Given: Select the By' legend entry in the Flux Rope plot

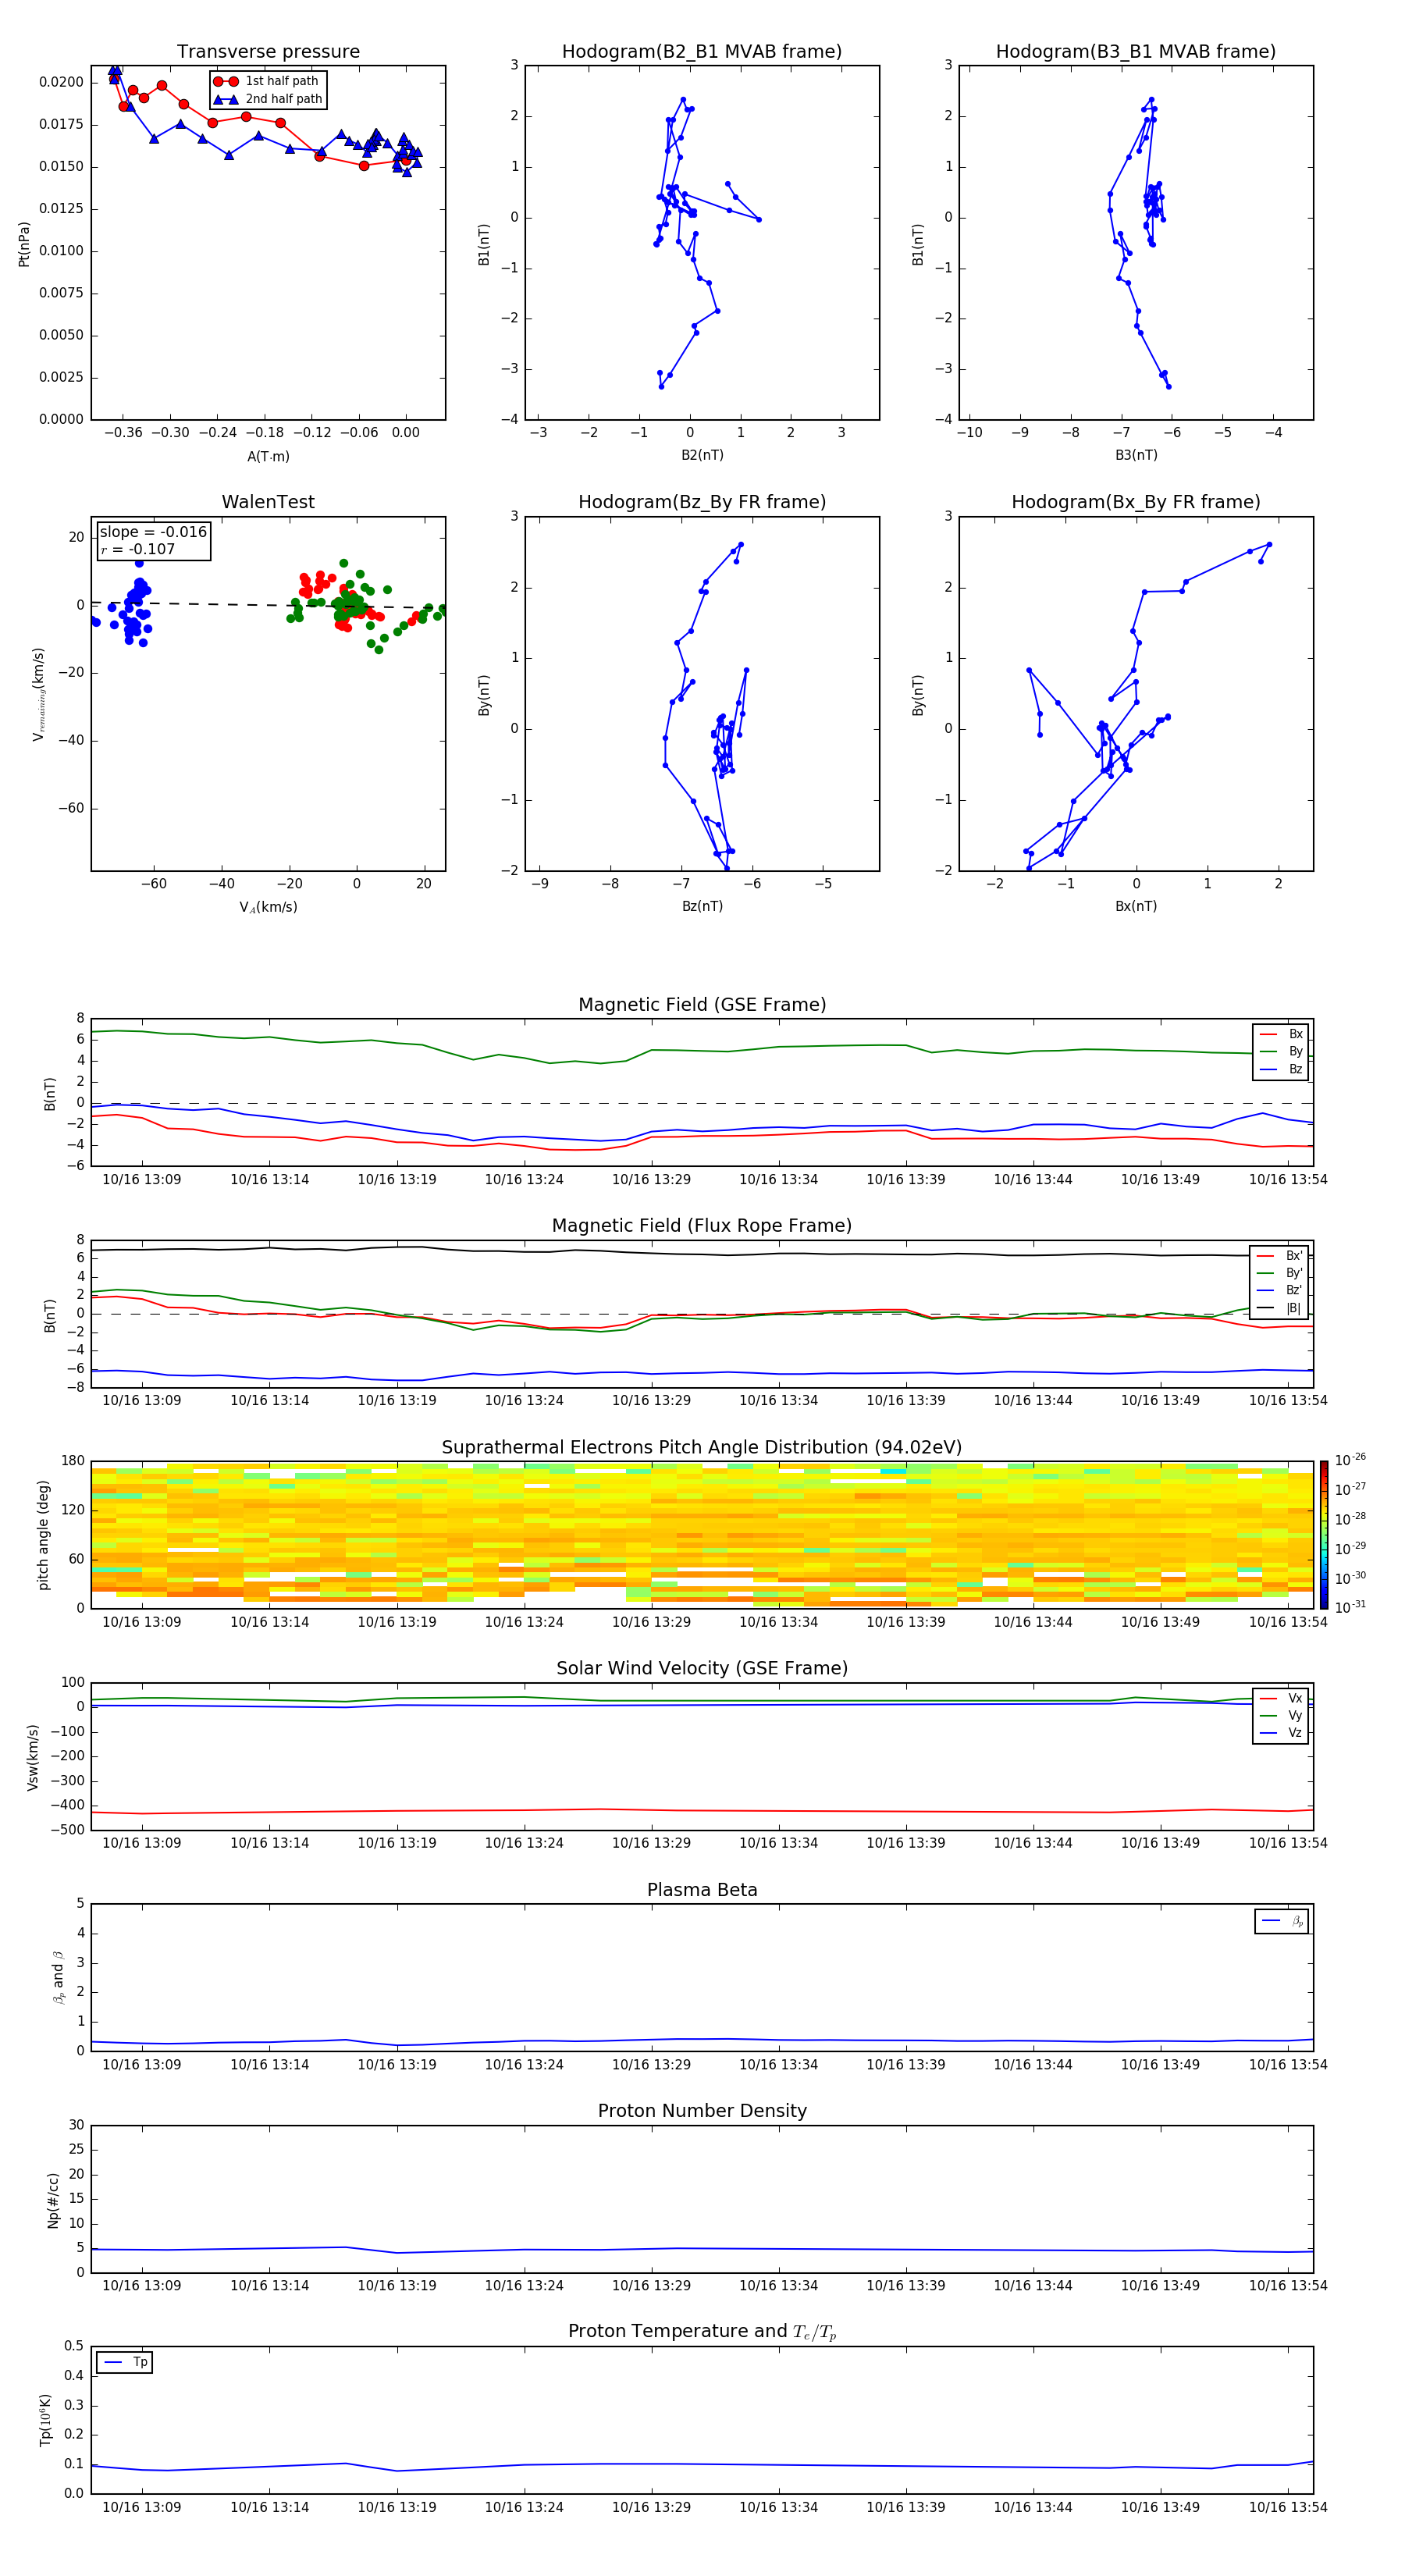Looking at the screenshot, I should point(1280,1273).
